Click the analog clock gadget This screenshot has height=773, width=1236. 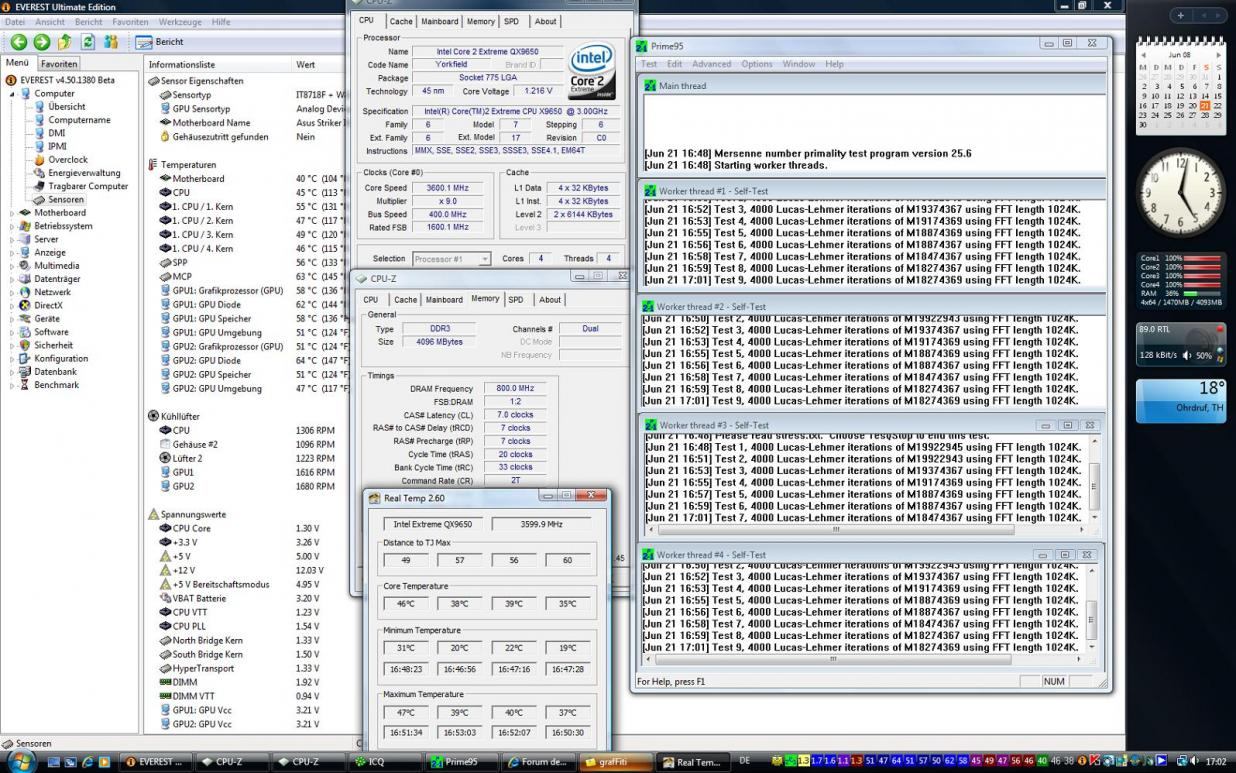[1181, 192]
